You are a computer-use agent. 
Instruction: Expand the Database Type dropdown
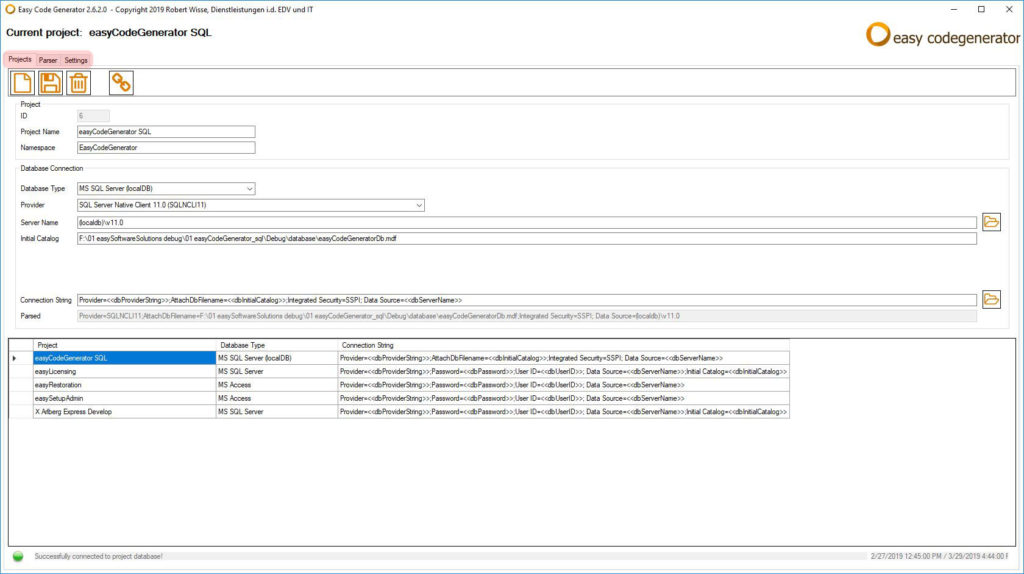pos(249,189)
